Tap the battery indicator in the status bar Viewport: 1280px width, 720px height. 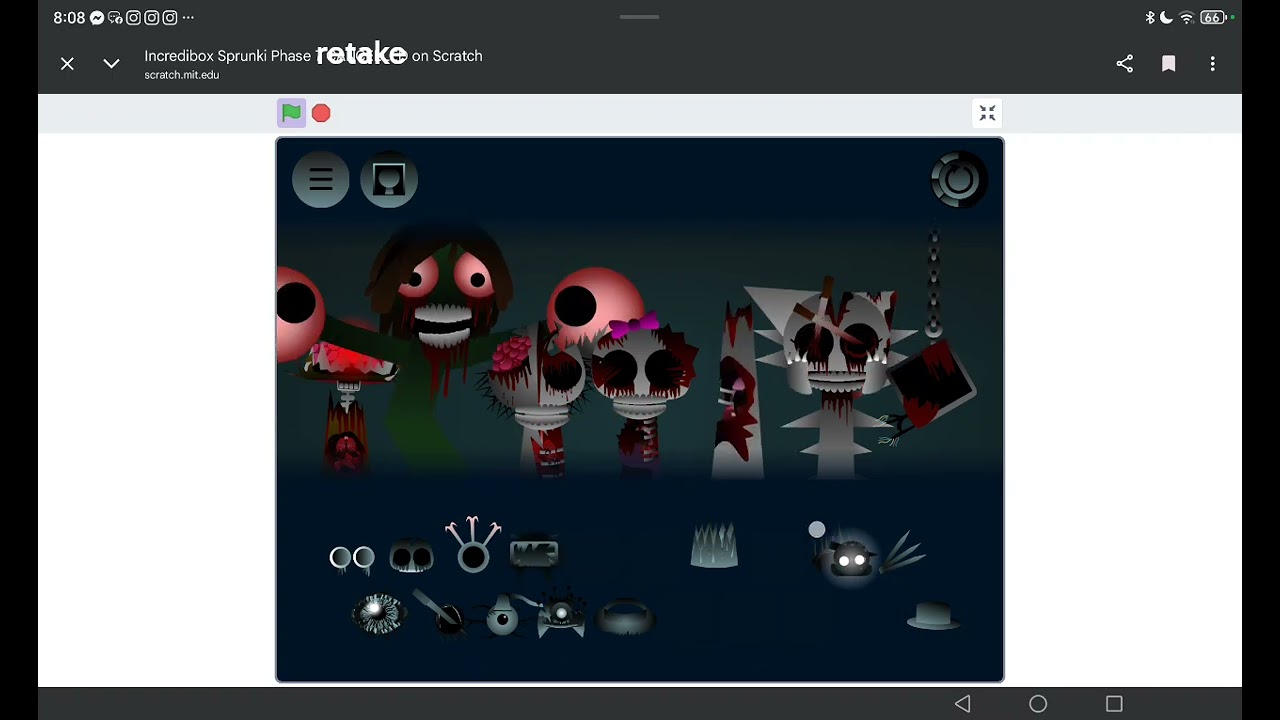click(x=1213, y=18)
